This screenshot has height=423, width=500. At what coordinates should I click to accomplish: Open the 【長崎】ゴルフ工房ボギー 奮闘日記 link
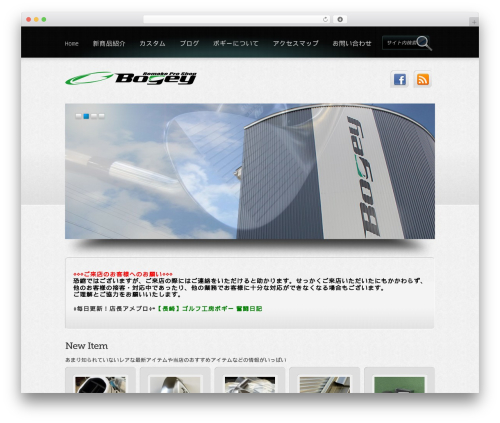pos(209,309)
